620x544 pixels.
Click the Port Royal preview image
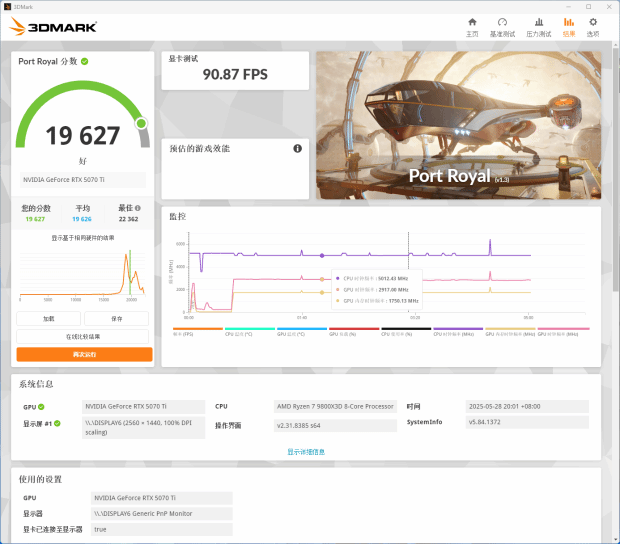click(458, 125)
